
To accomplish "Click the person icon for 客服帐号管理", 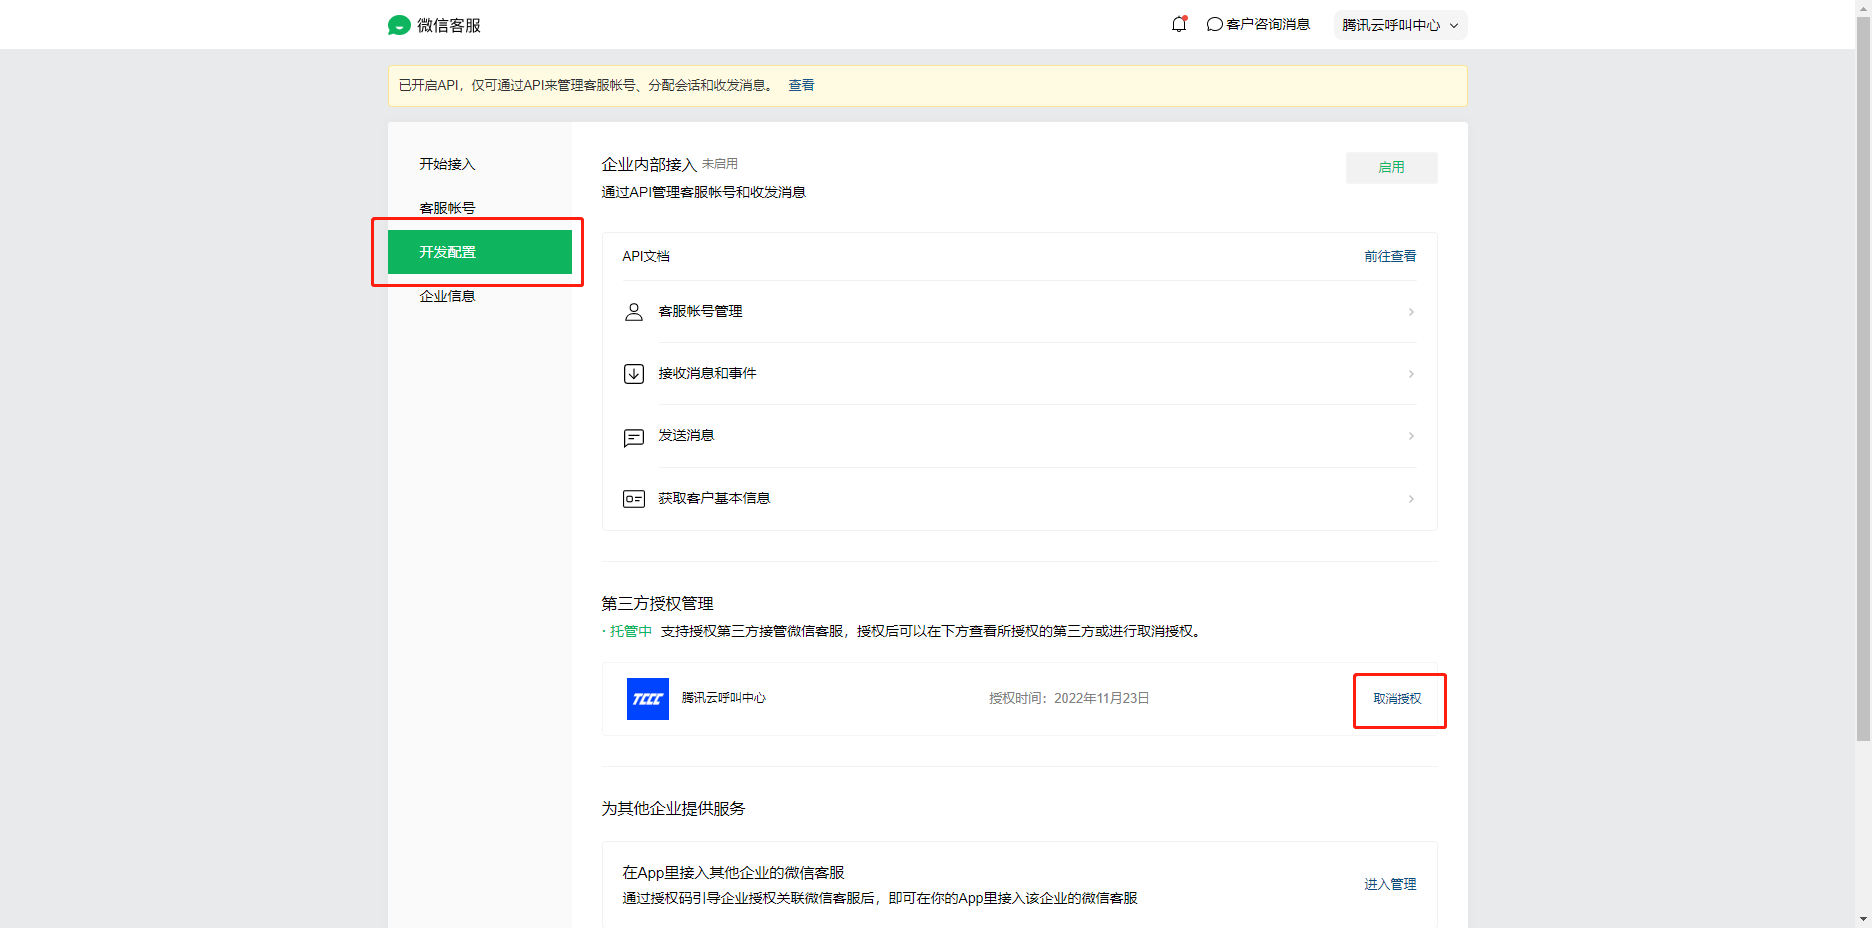I will tap(634, 312).
